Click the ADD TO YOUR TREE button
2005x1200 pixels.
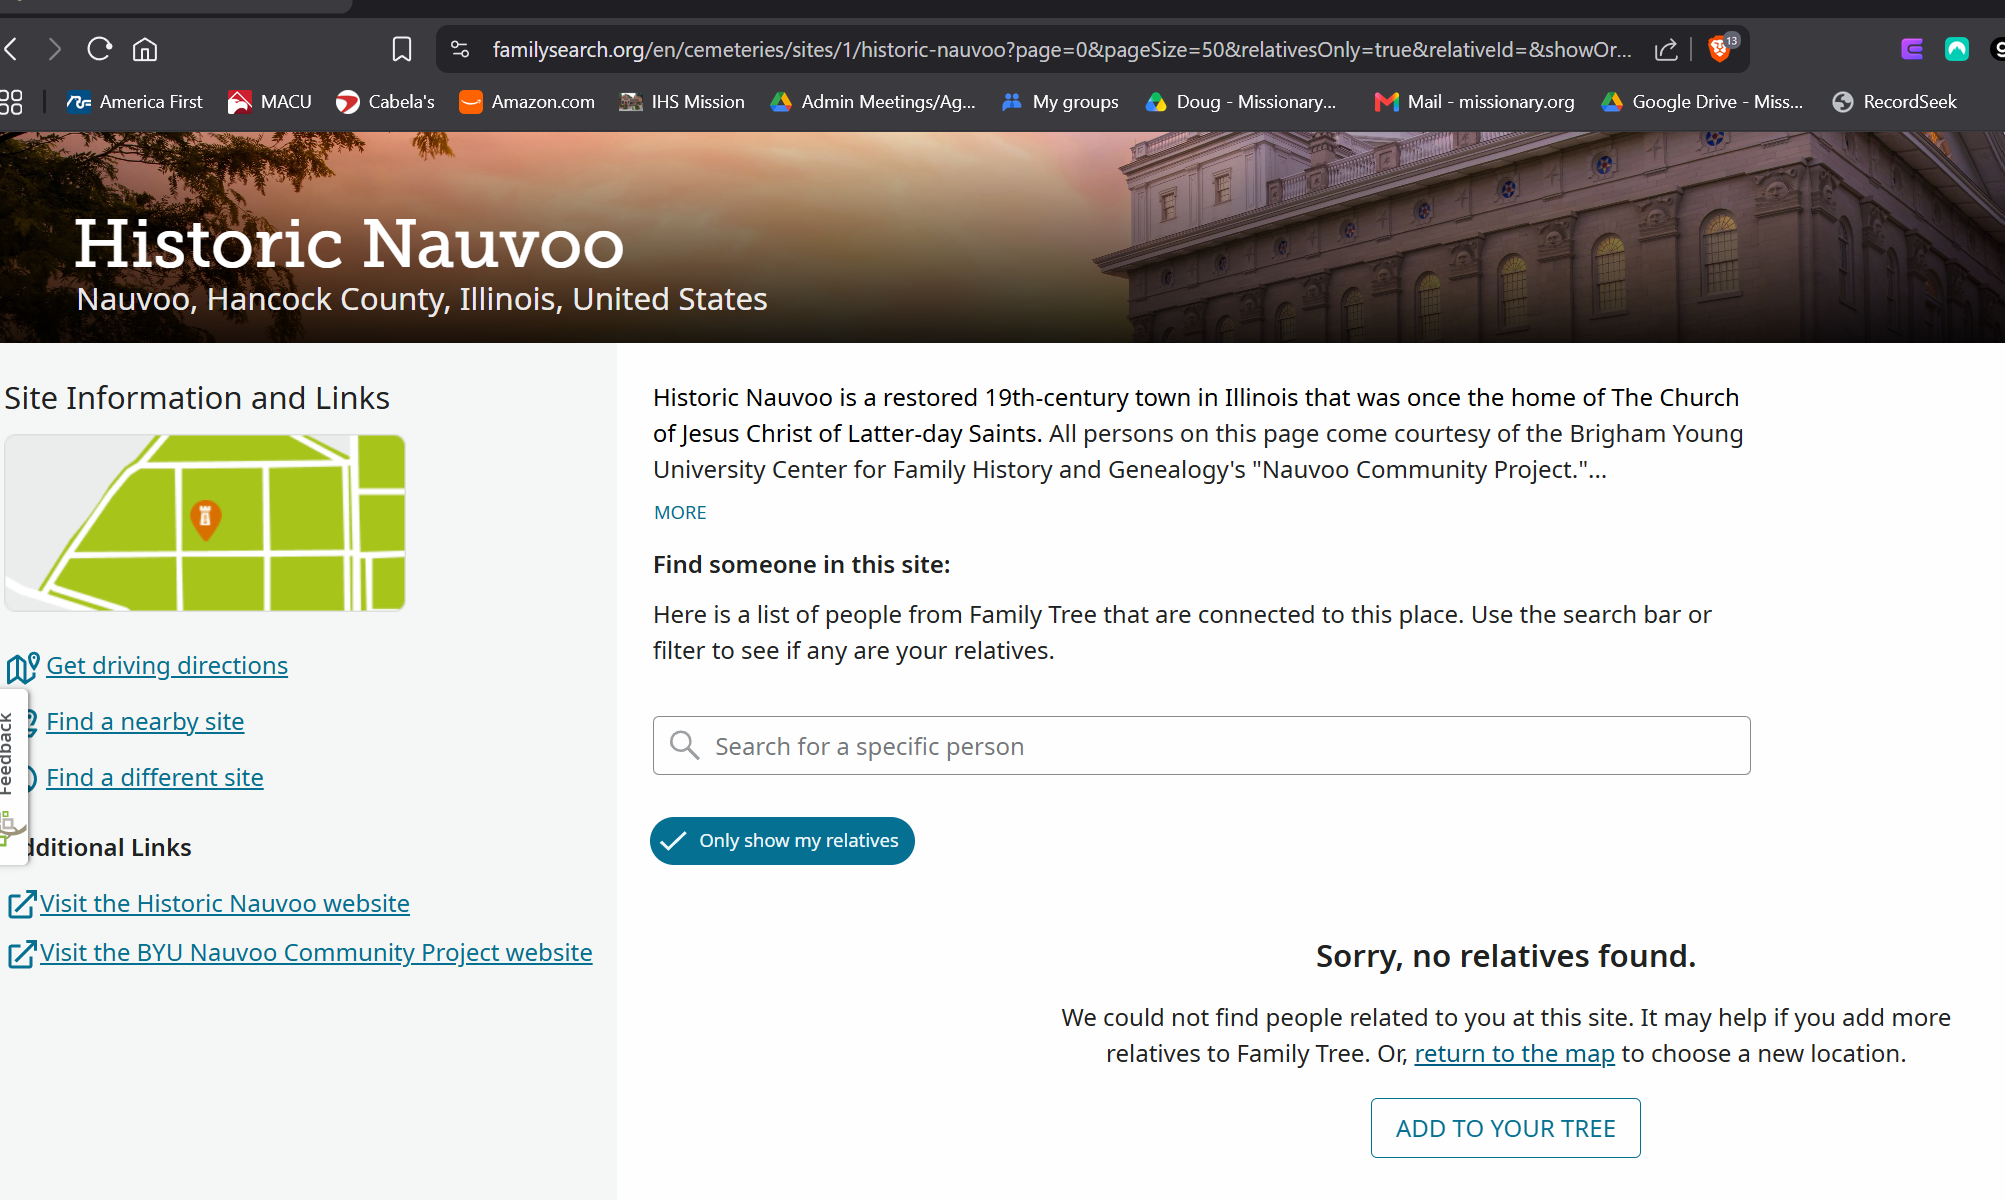pyautogui.click(x=1505, y=1128)
